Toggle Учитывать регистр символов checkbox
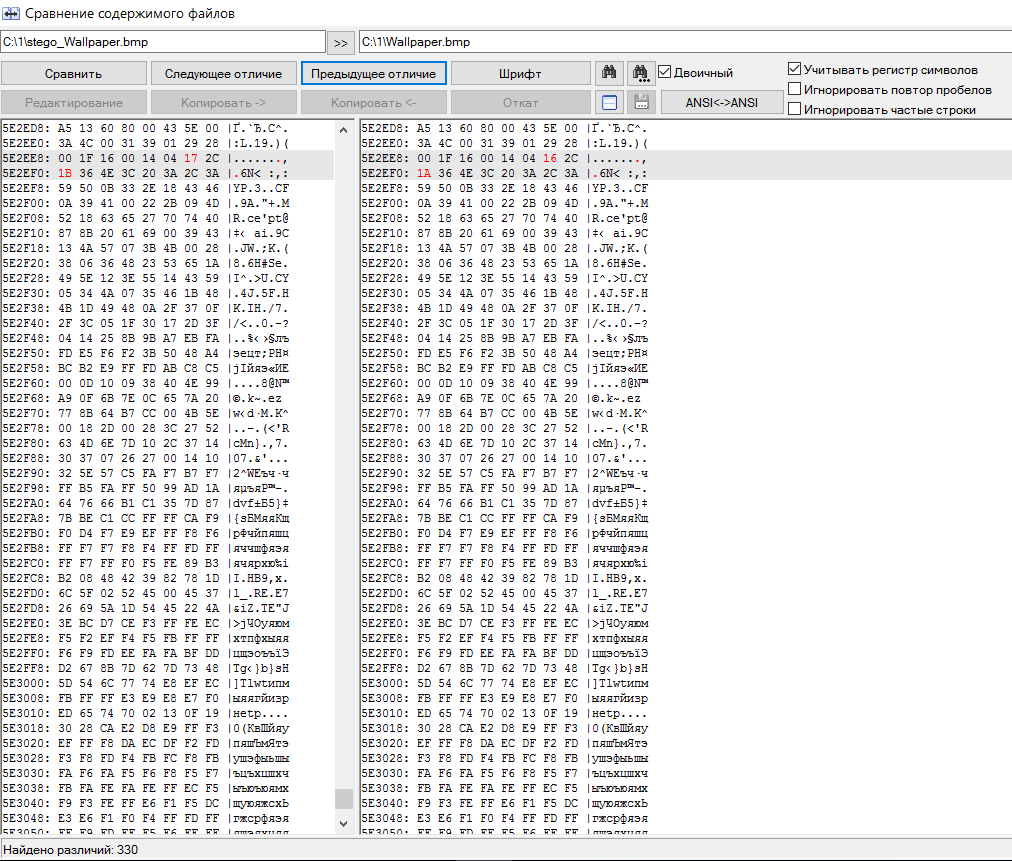Image resolution: width=1012 pixels, height=861 pixels. click(795, 70)
